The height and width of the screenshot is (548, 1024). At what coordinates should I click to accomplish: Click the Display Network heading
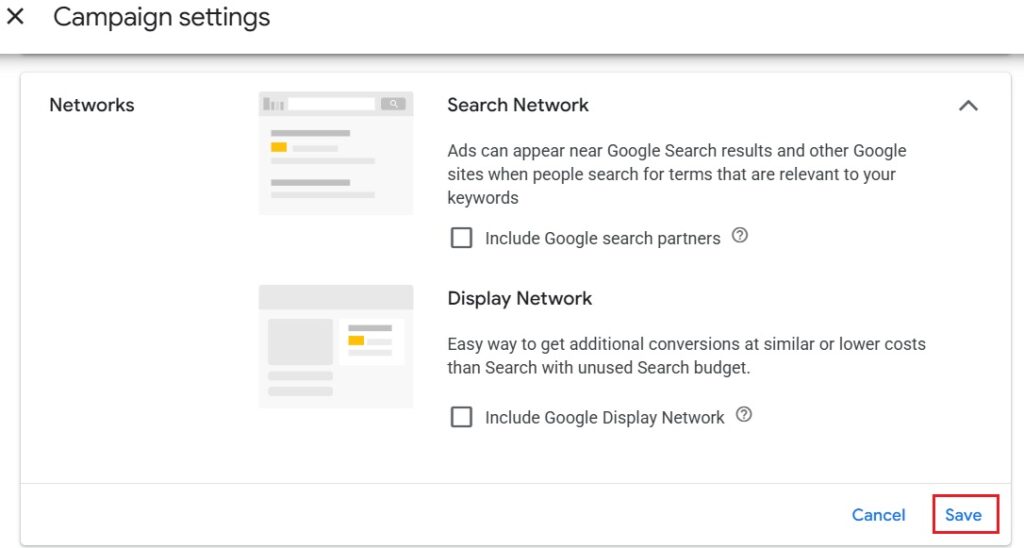[519, 298]
